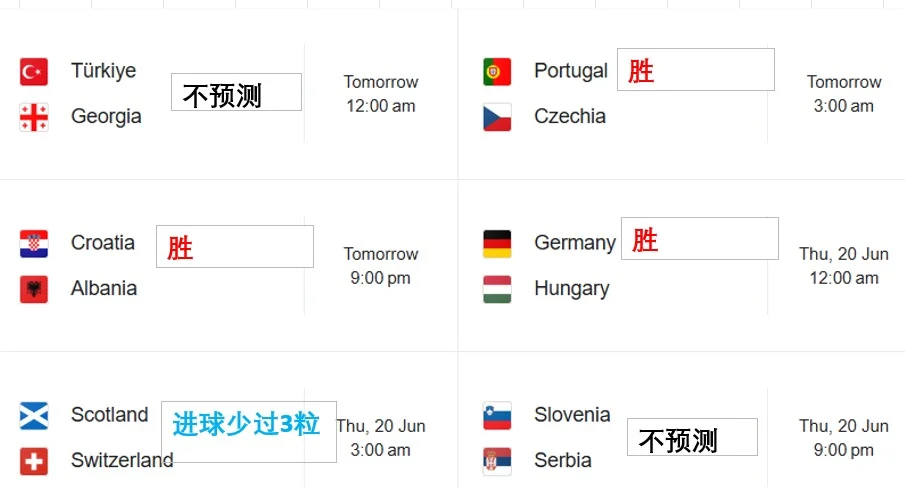Click the Serbia flag icon
Viewport: 905px width, 488px height.
coord(497,461)
